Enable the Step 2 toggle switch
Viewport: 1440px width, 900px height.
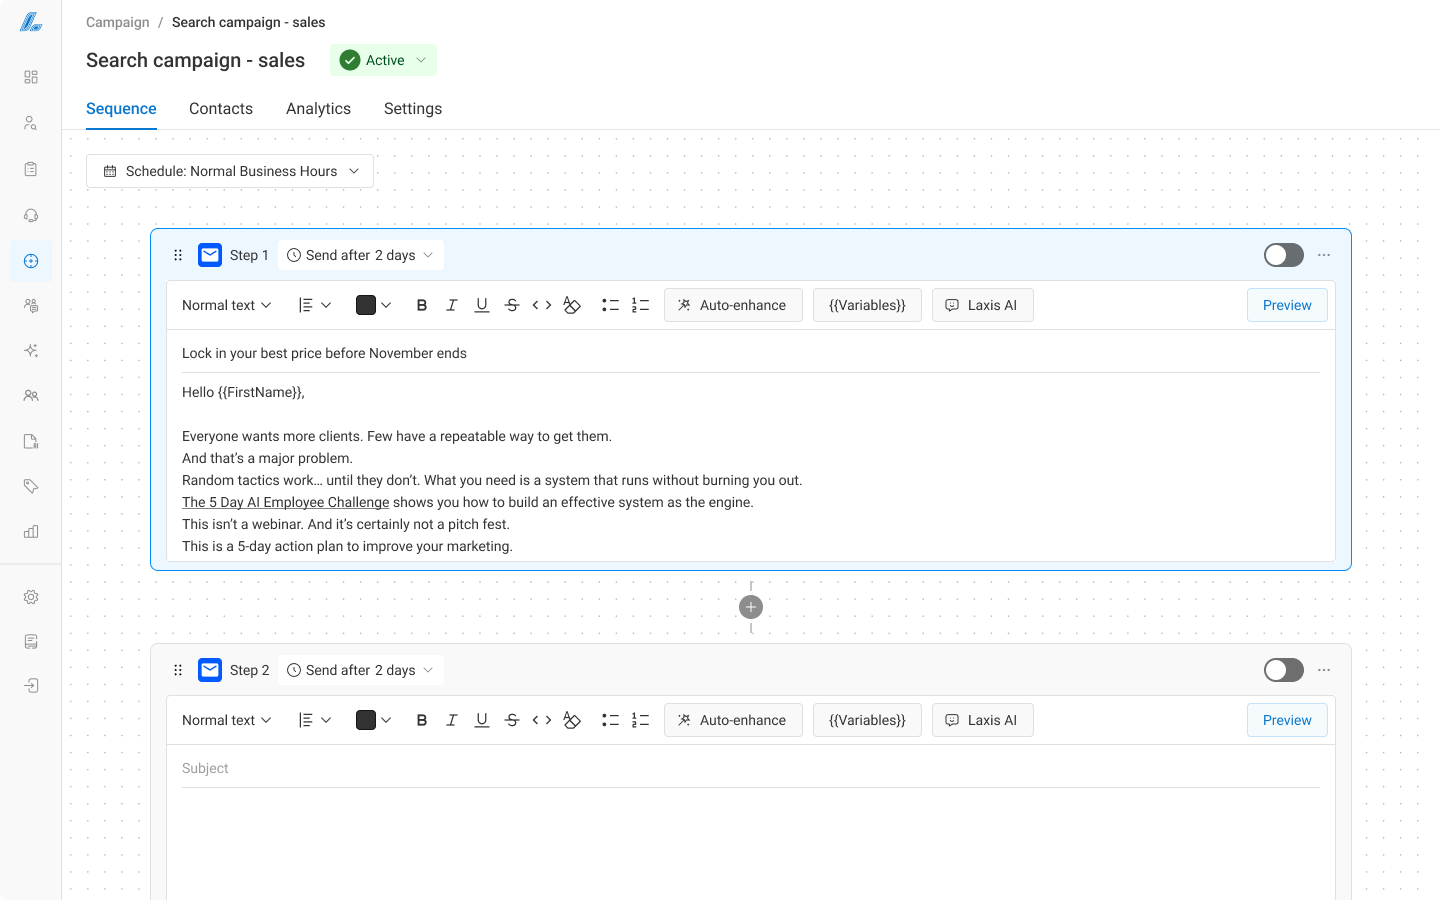click(1283, 670)
